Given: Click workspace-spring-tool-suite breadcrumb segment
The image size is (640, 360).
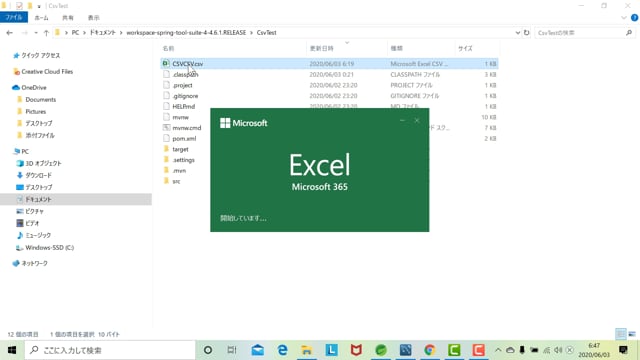Looking at the screenshot, I should [186, 33].
